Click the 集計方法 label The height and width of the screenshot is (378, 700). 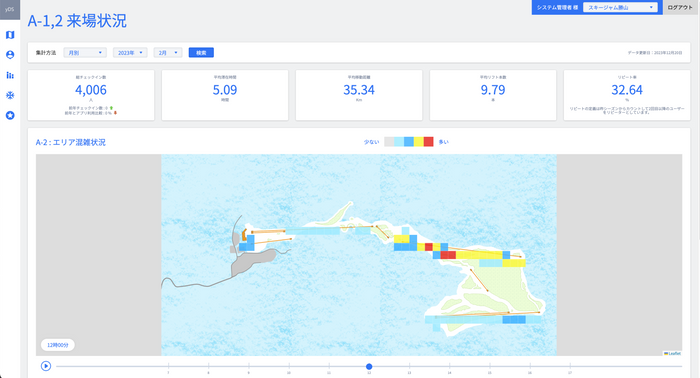click(x=46, y=53)
